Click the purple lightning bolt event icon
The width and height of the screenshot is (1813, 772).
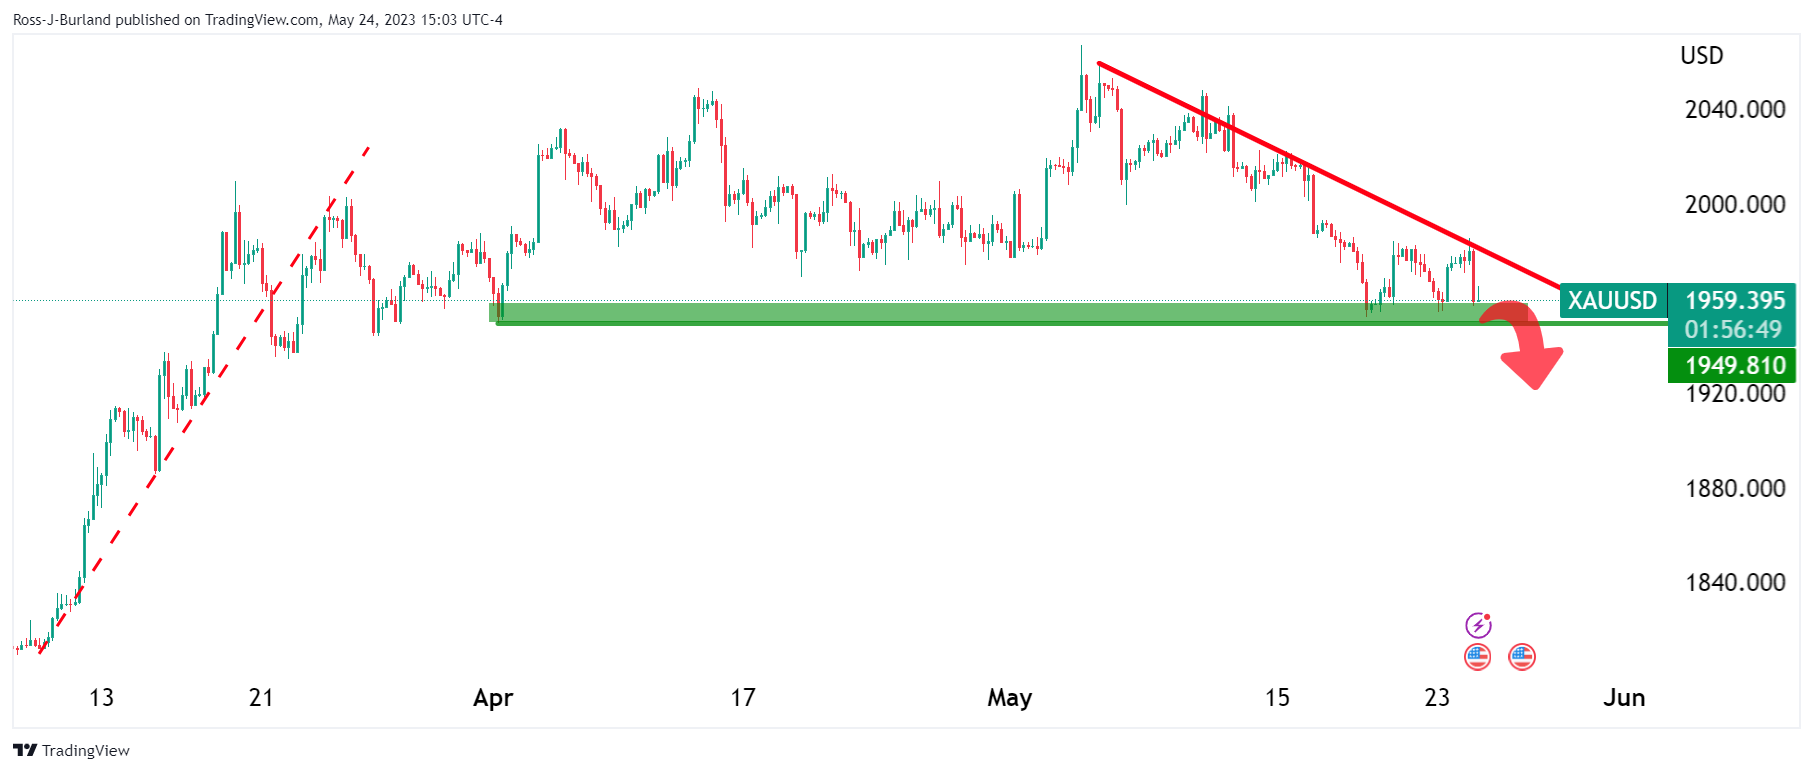click(1478, 626)
